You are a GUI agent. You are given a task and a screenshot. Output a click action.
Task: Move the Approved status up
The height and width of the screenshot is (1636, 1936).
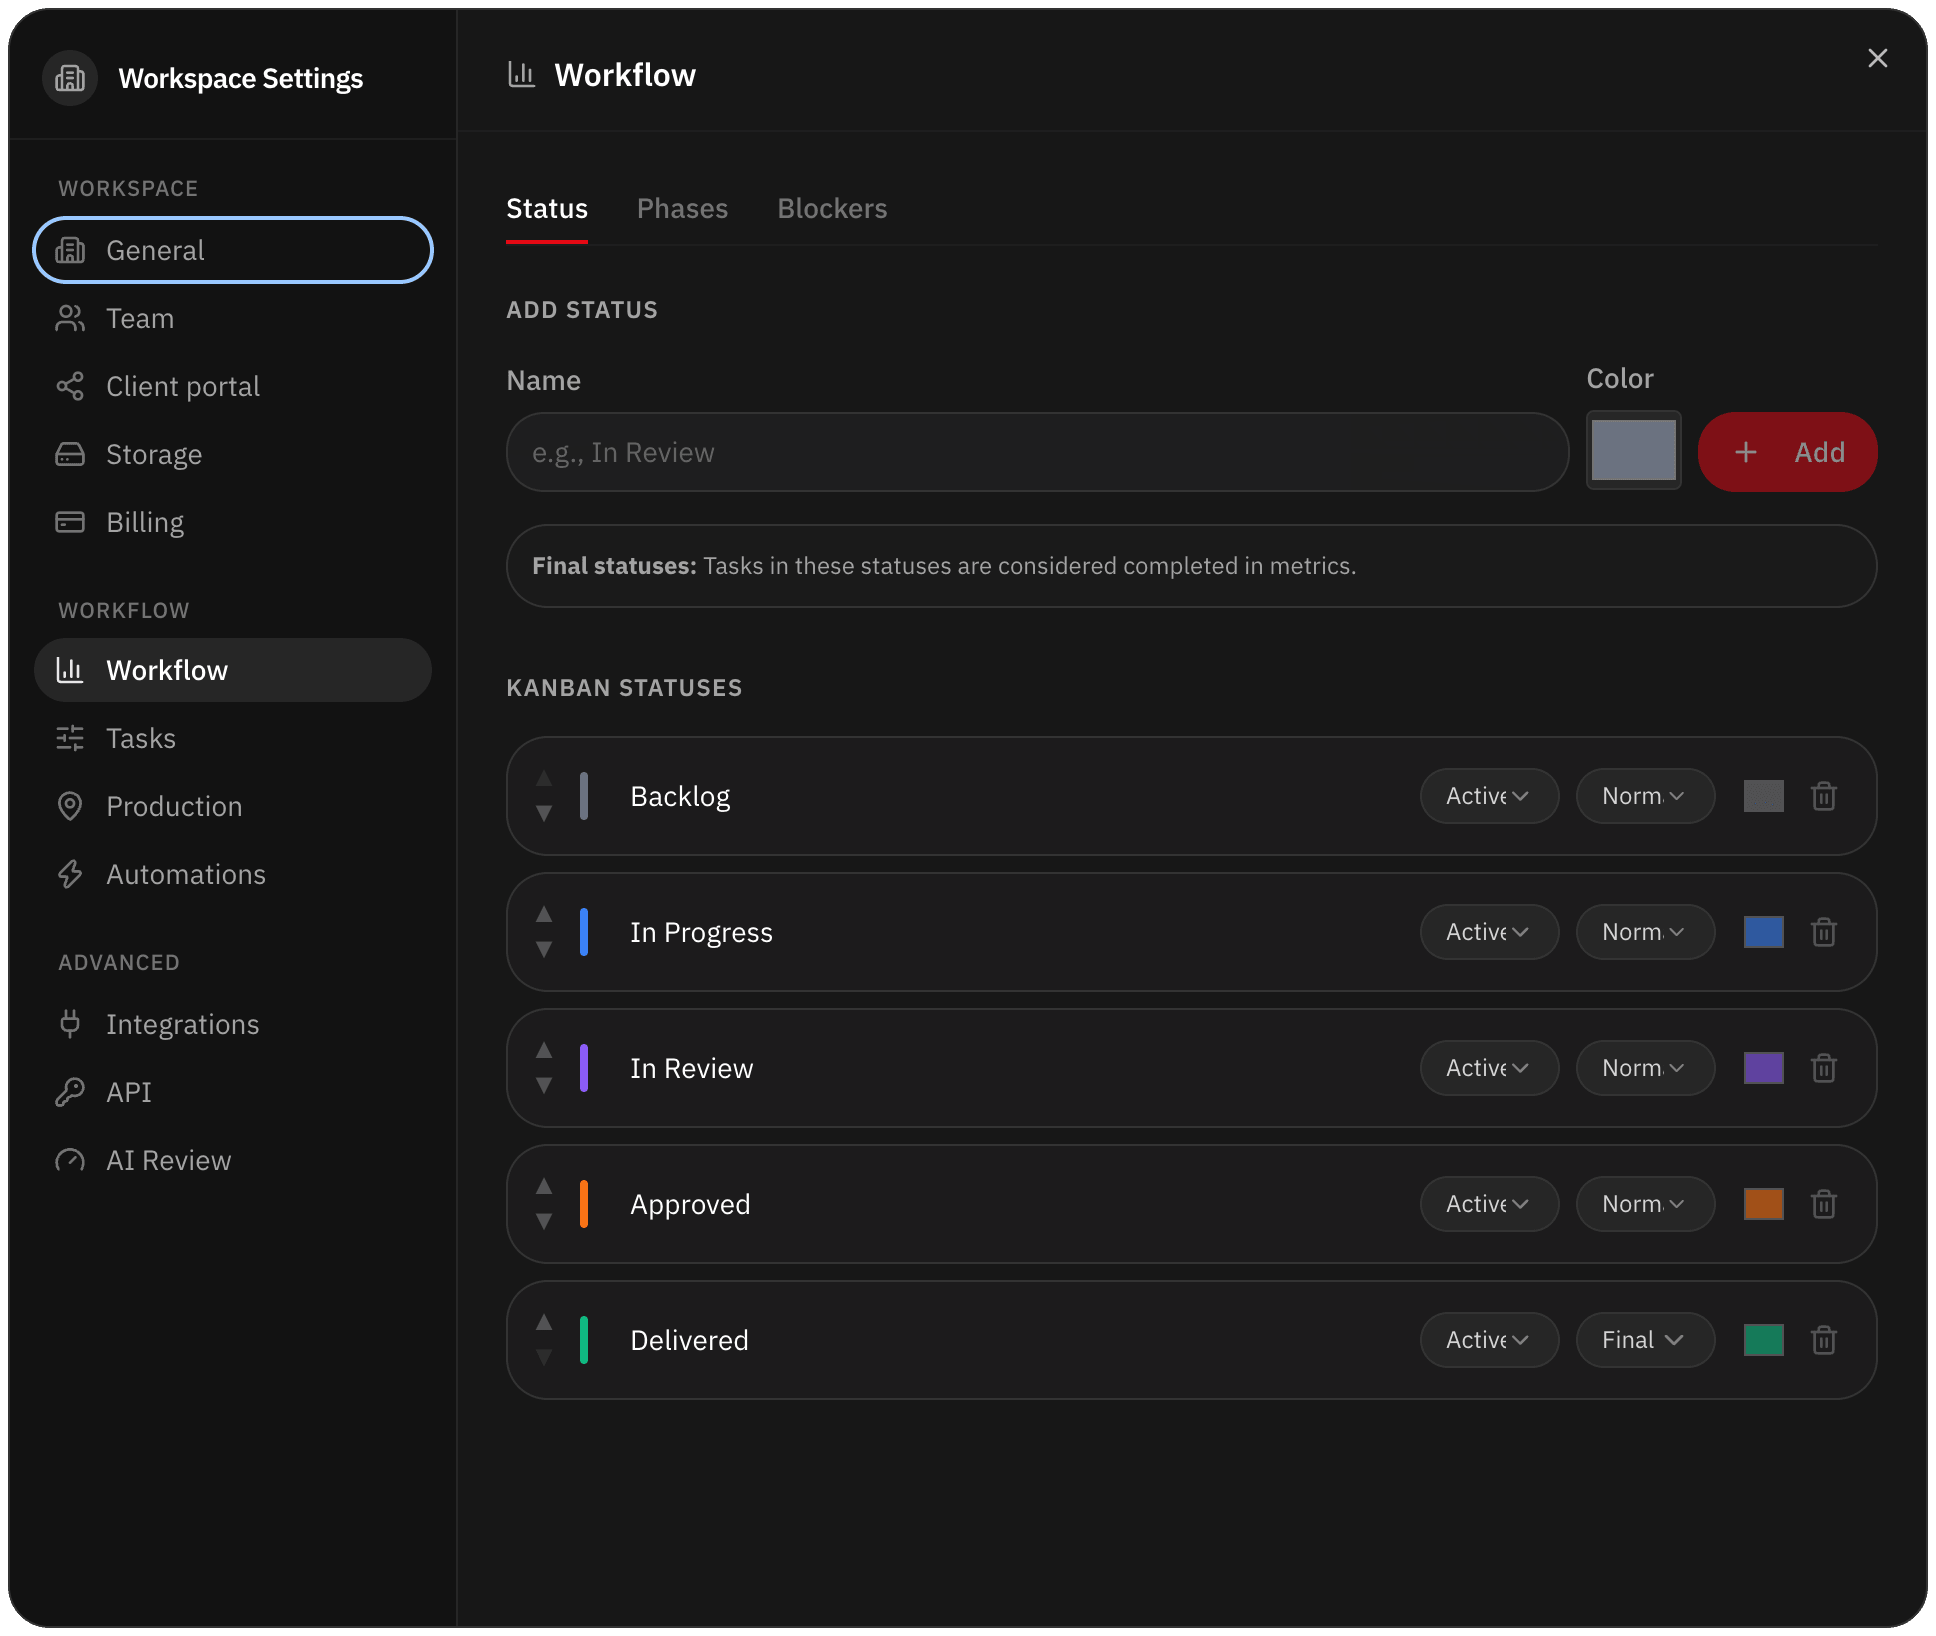(x=544, y=1186)
